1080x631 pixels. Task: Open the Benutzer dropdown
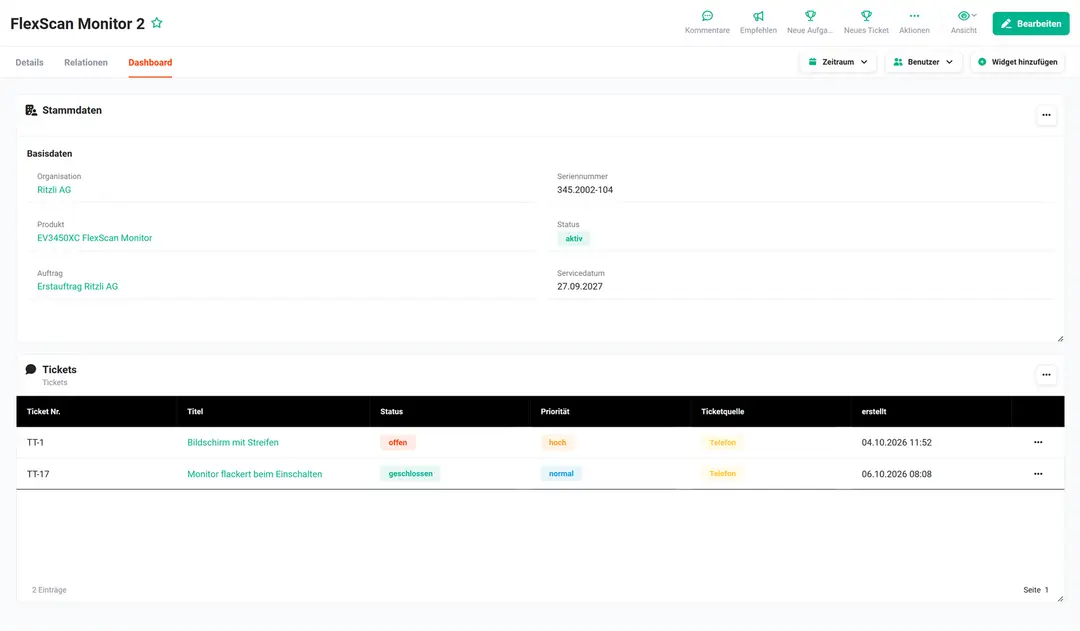(924, 62)
